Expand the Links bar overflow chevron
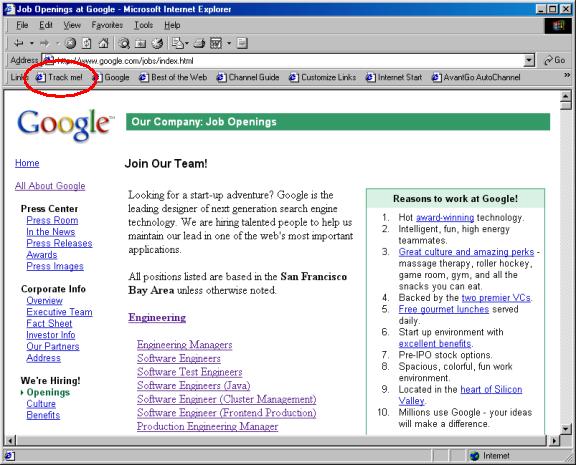The image size is (576, 465). 567,75
